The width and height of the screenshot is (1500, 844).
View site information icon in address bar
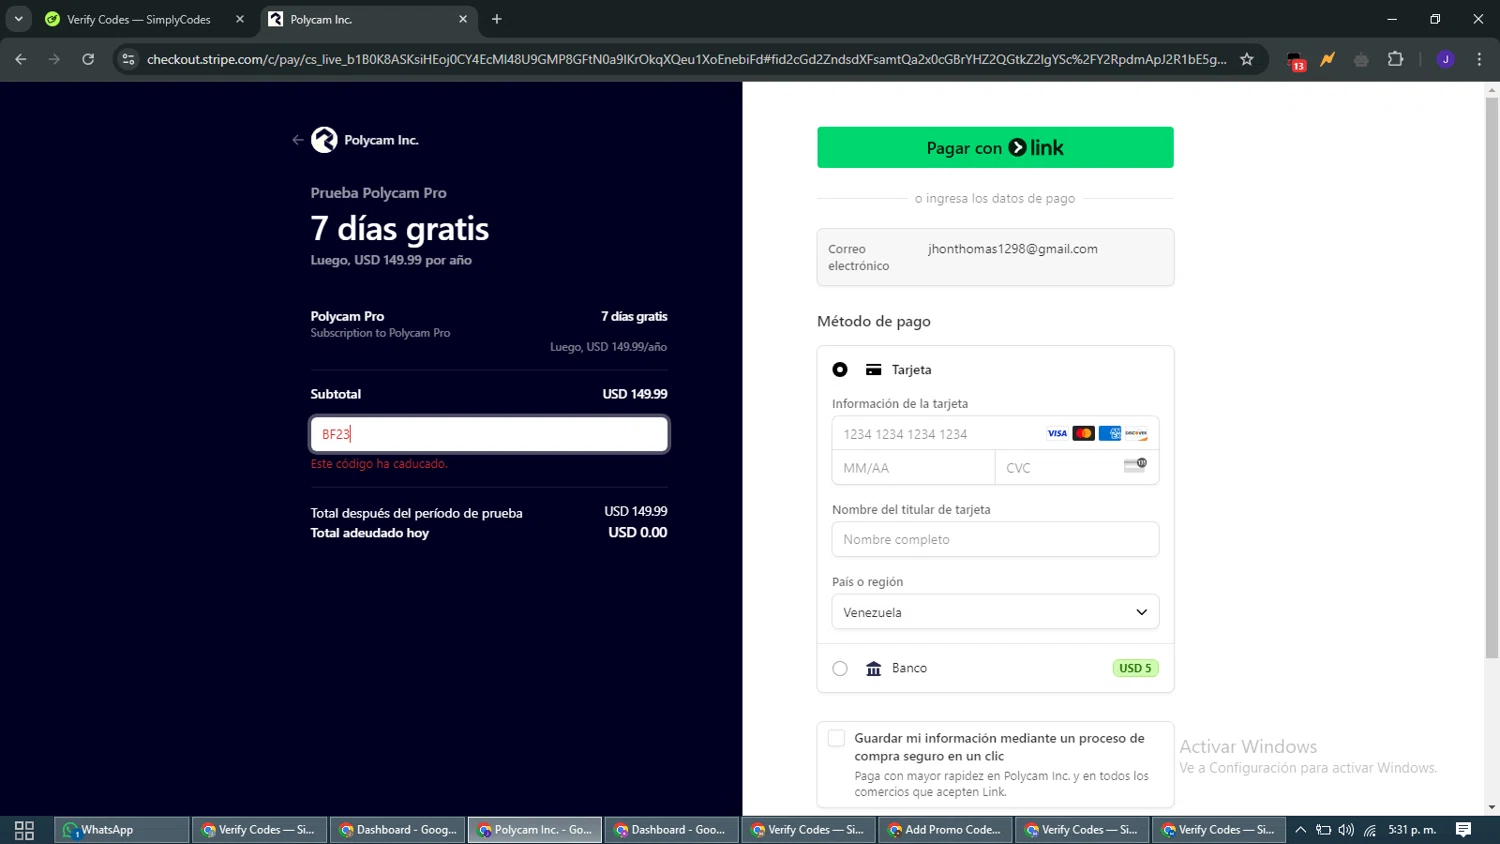coord(128,59)
